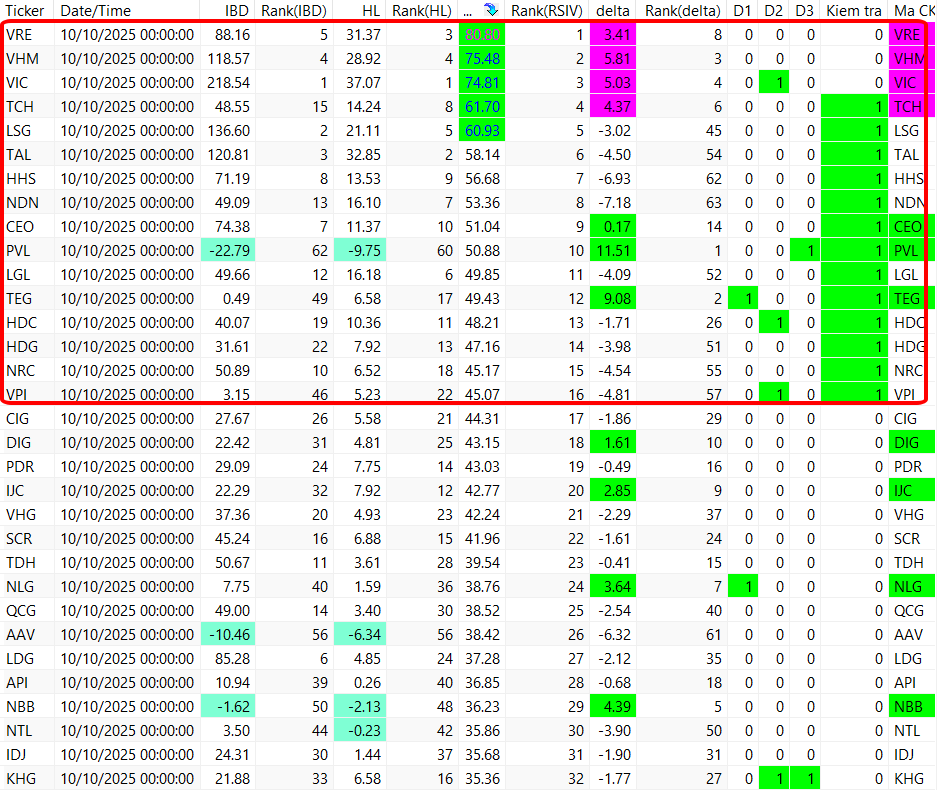
Task: Click the sort arrow icon in header
Action: [491, 10]
